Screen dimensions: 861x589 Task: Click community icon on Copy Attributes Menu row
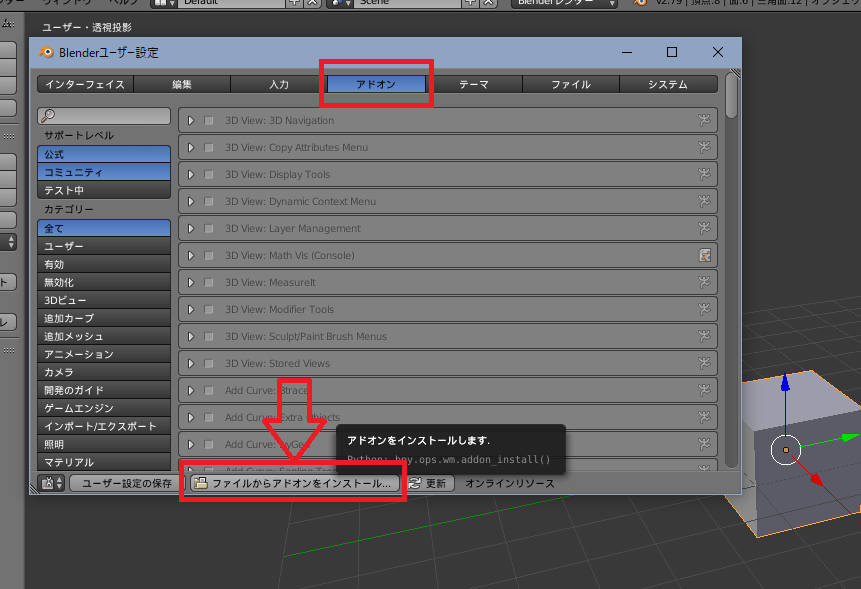705,147
